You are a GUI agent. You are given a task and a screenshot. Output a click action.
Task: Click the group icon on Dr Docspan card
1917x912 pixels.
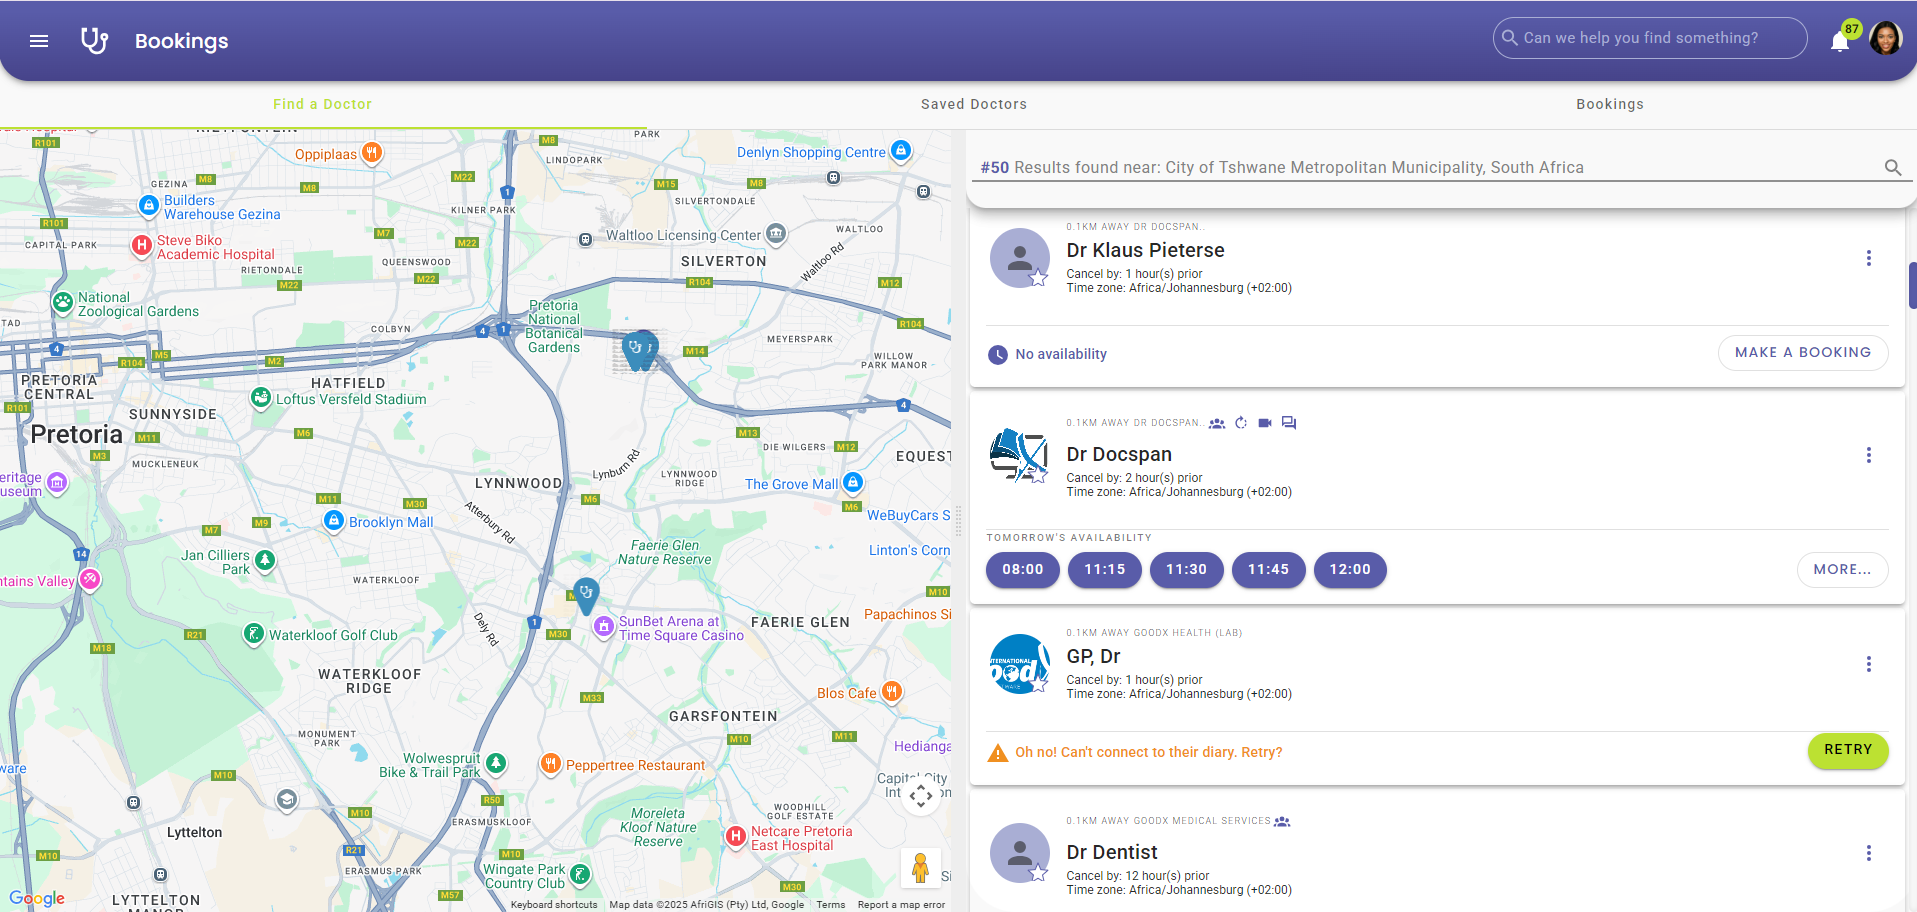tap(1217, 423)
